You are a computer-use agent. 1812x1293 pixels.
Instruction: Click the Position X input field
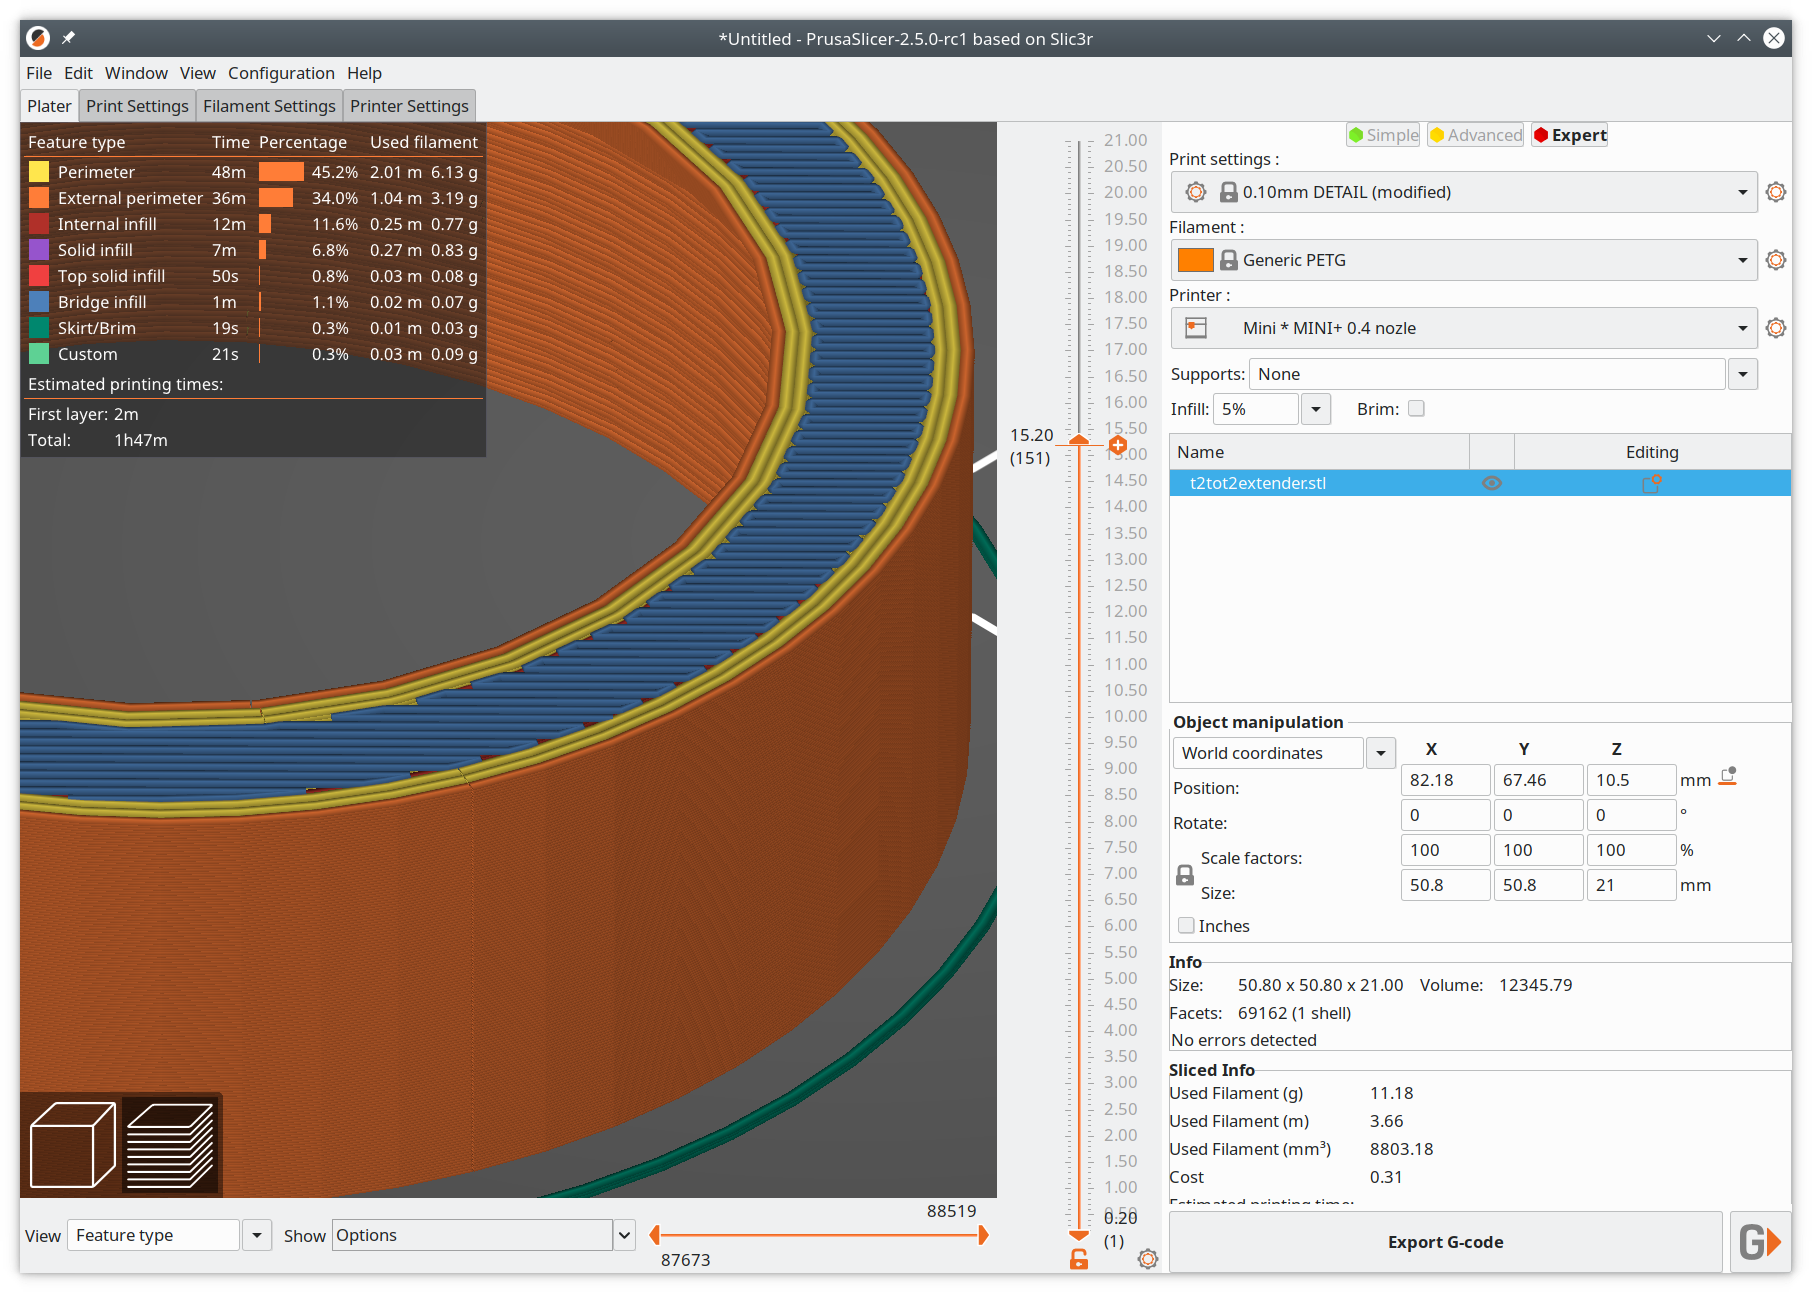[x=1445, y=780]
